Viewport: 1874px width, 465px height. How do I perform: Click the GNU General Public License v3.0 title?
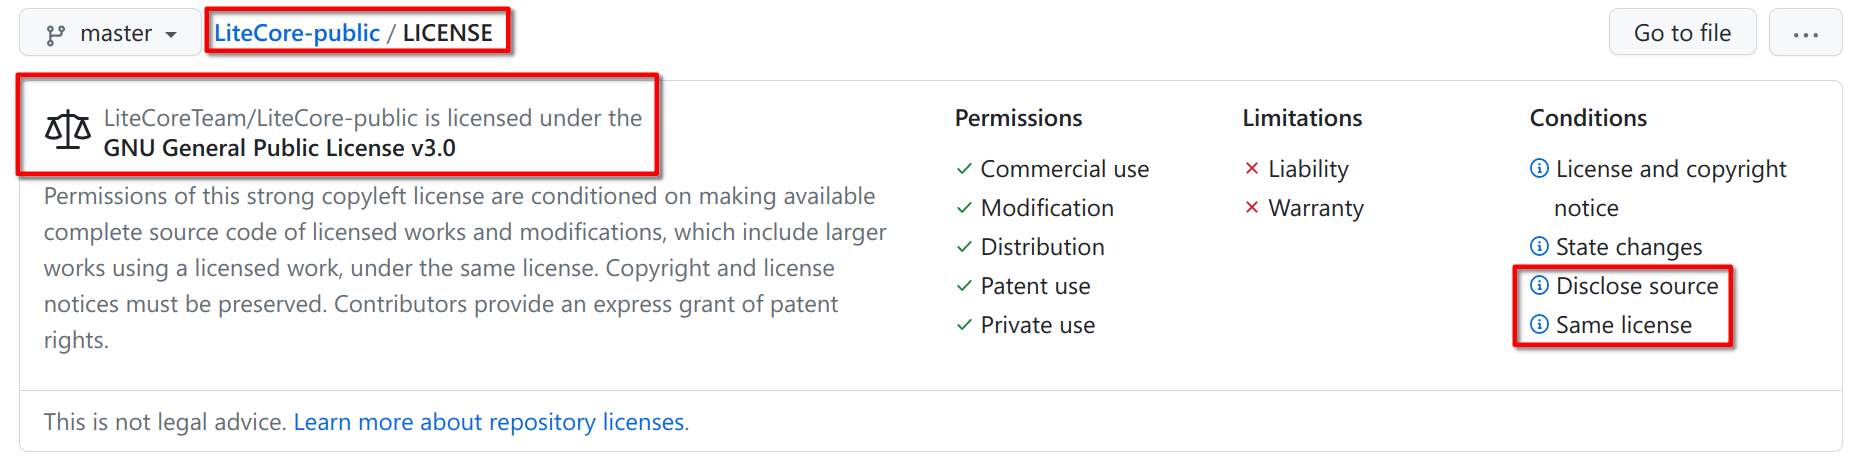[279, 148]
